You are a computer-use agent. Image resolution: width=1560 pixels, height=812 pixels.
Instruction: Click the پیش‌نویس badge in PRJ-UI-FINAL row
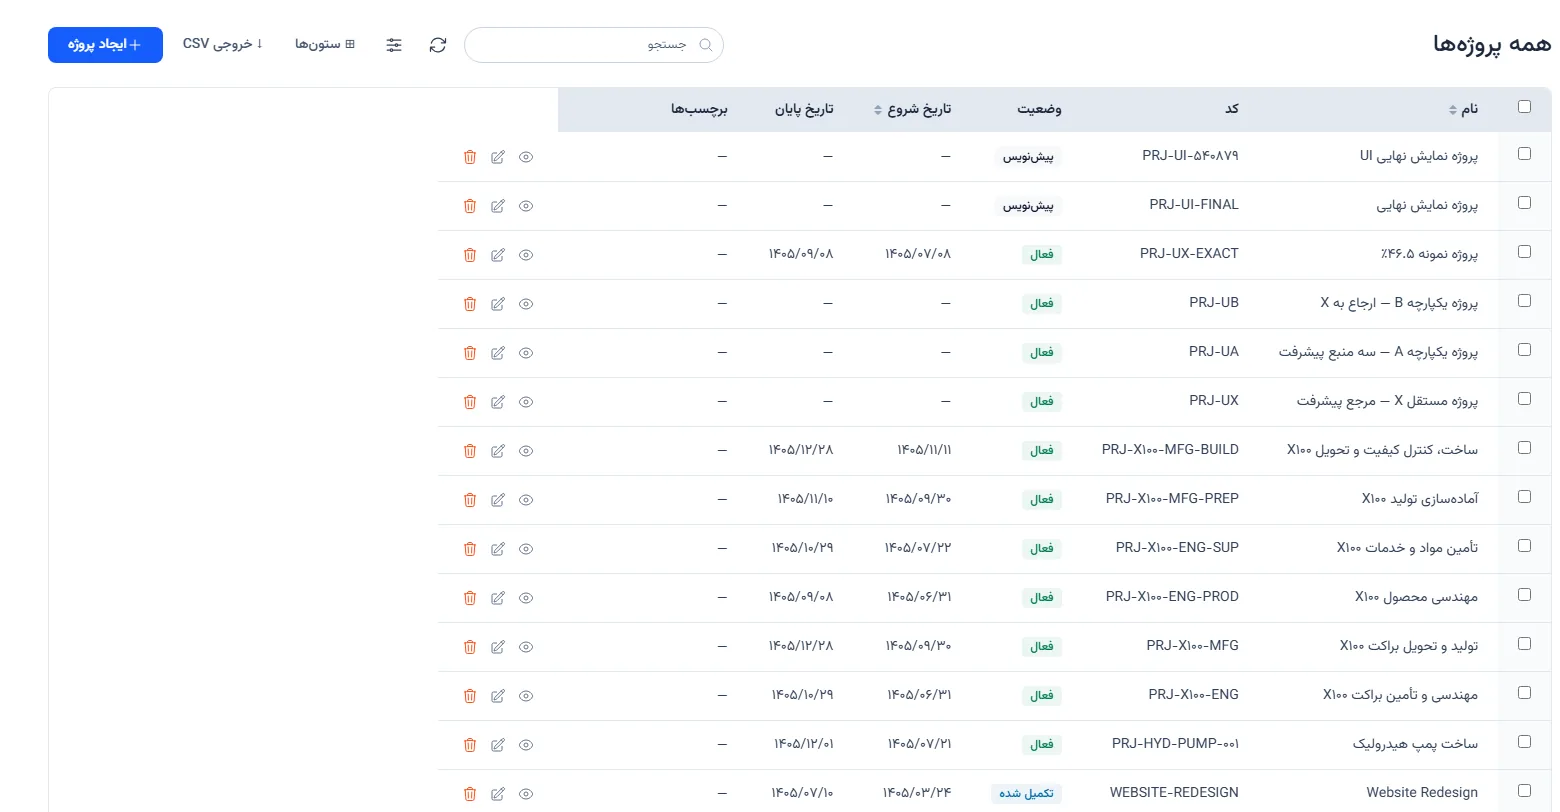[1029, 206]
